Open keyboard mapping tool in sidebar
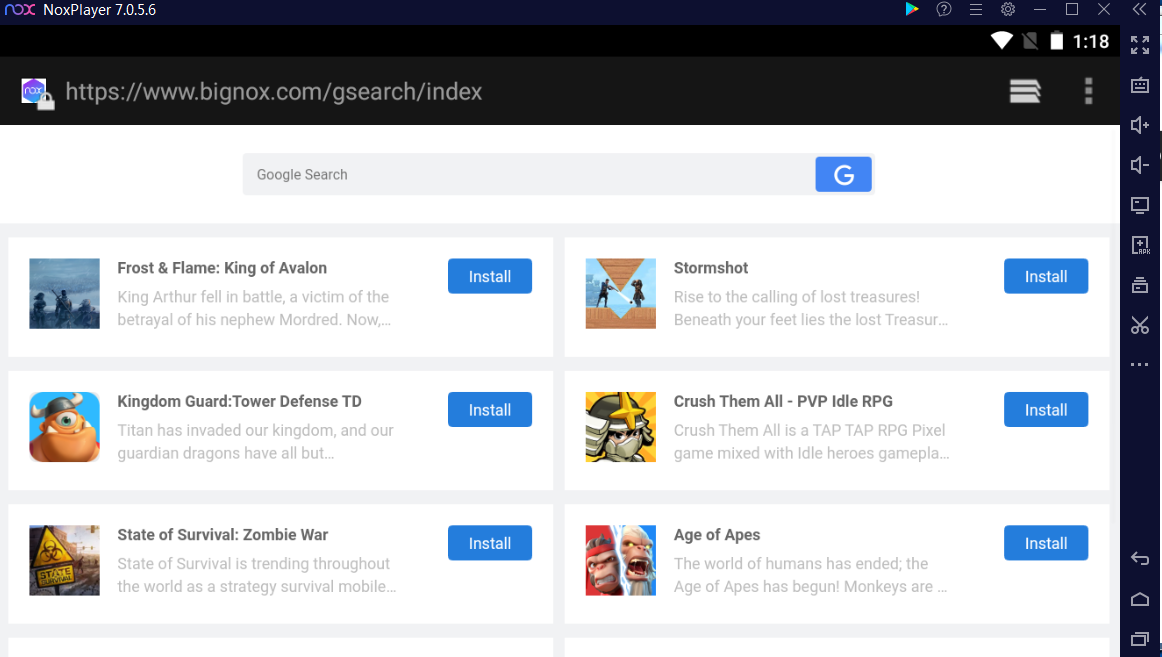Viewport: 1162px width, 657px height. 1140,85
